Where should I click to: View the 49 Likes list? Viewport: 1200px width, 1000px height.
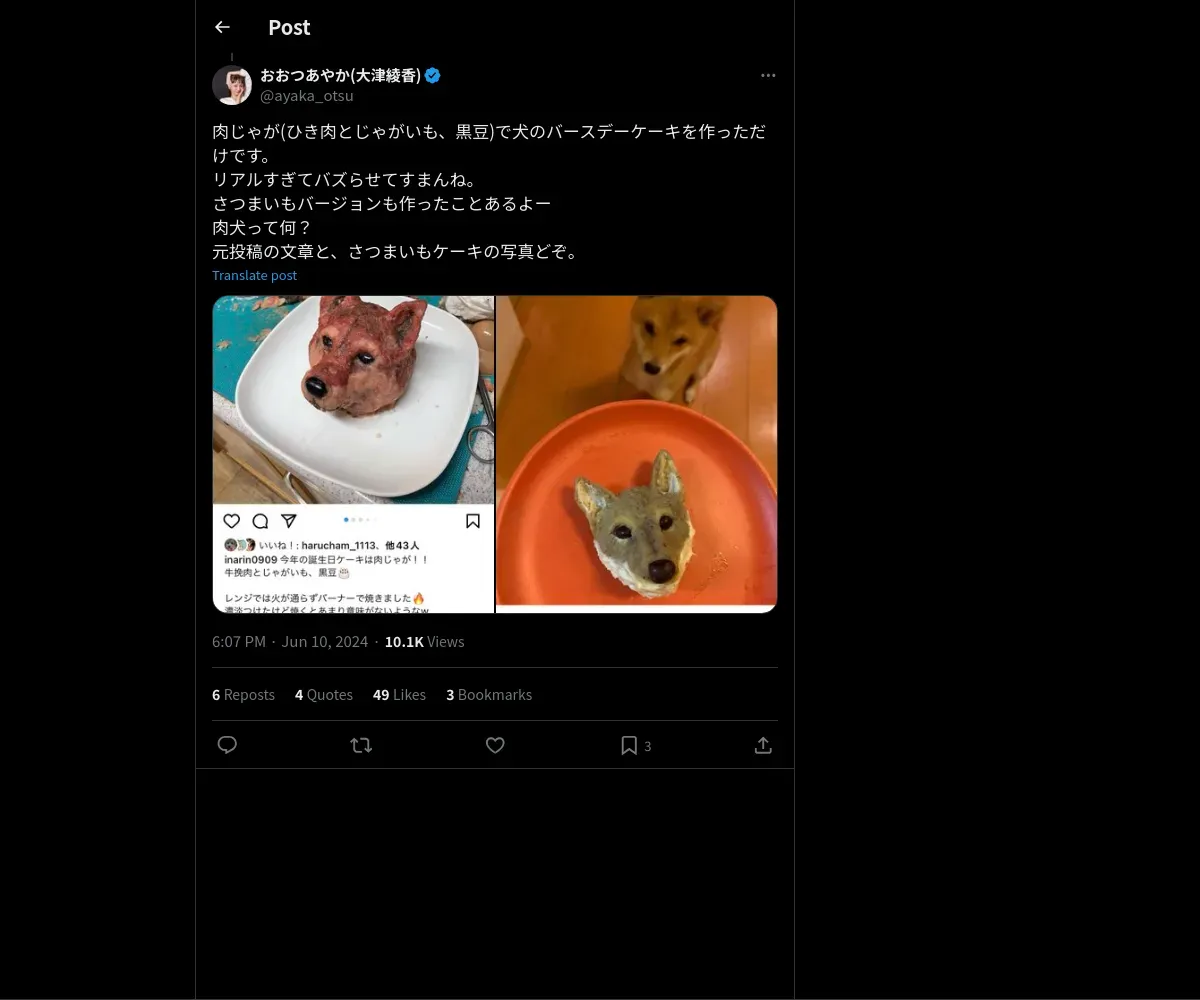pos(399,694)
